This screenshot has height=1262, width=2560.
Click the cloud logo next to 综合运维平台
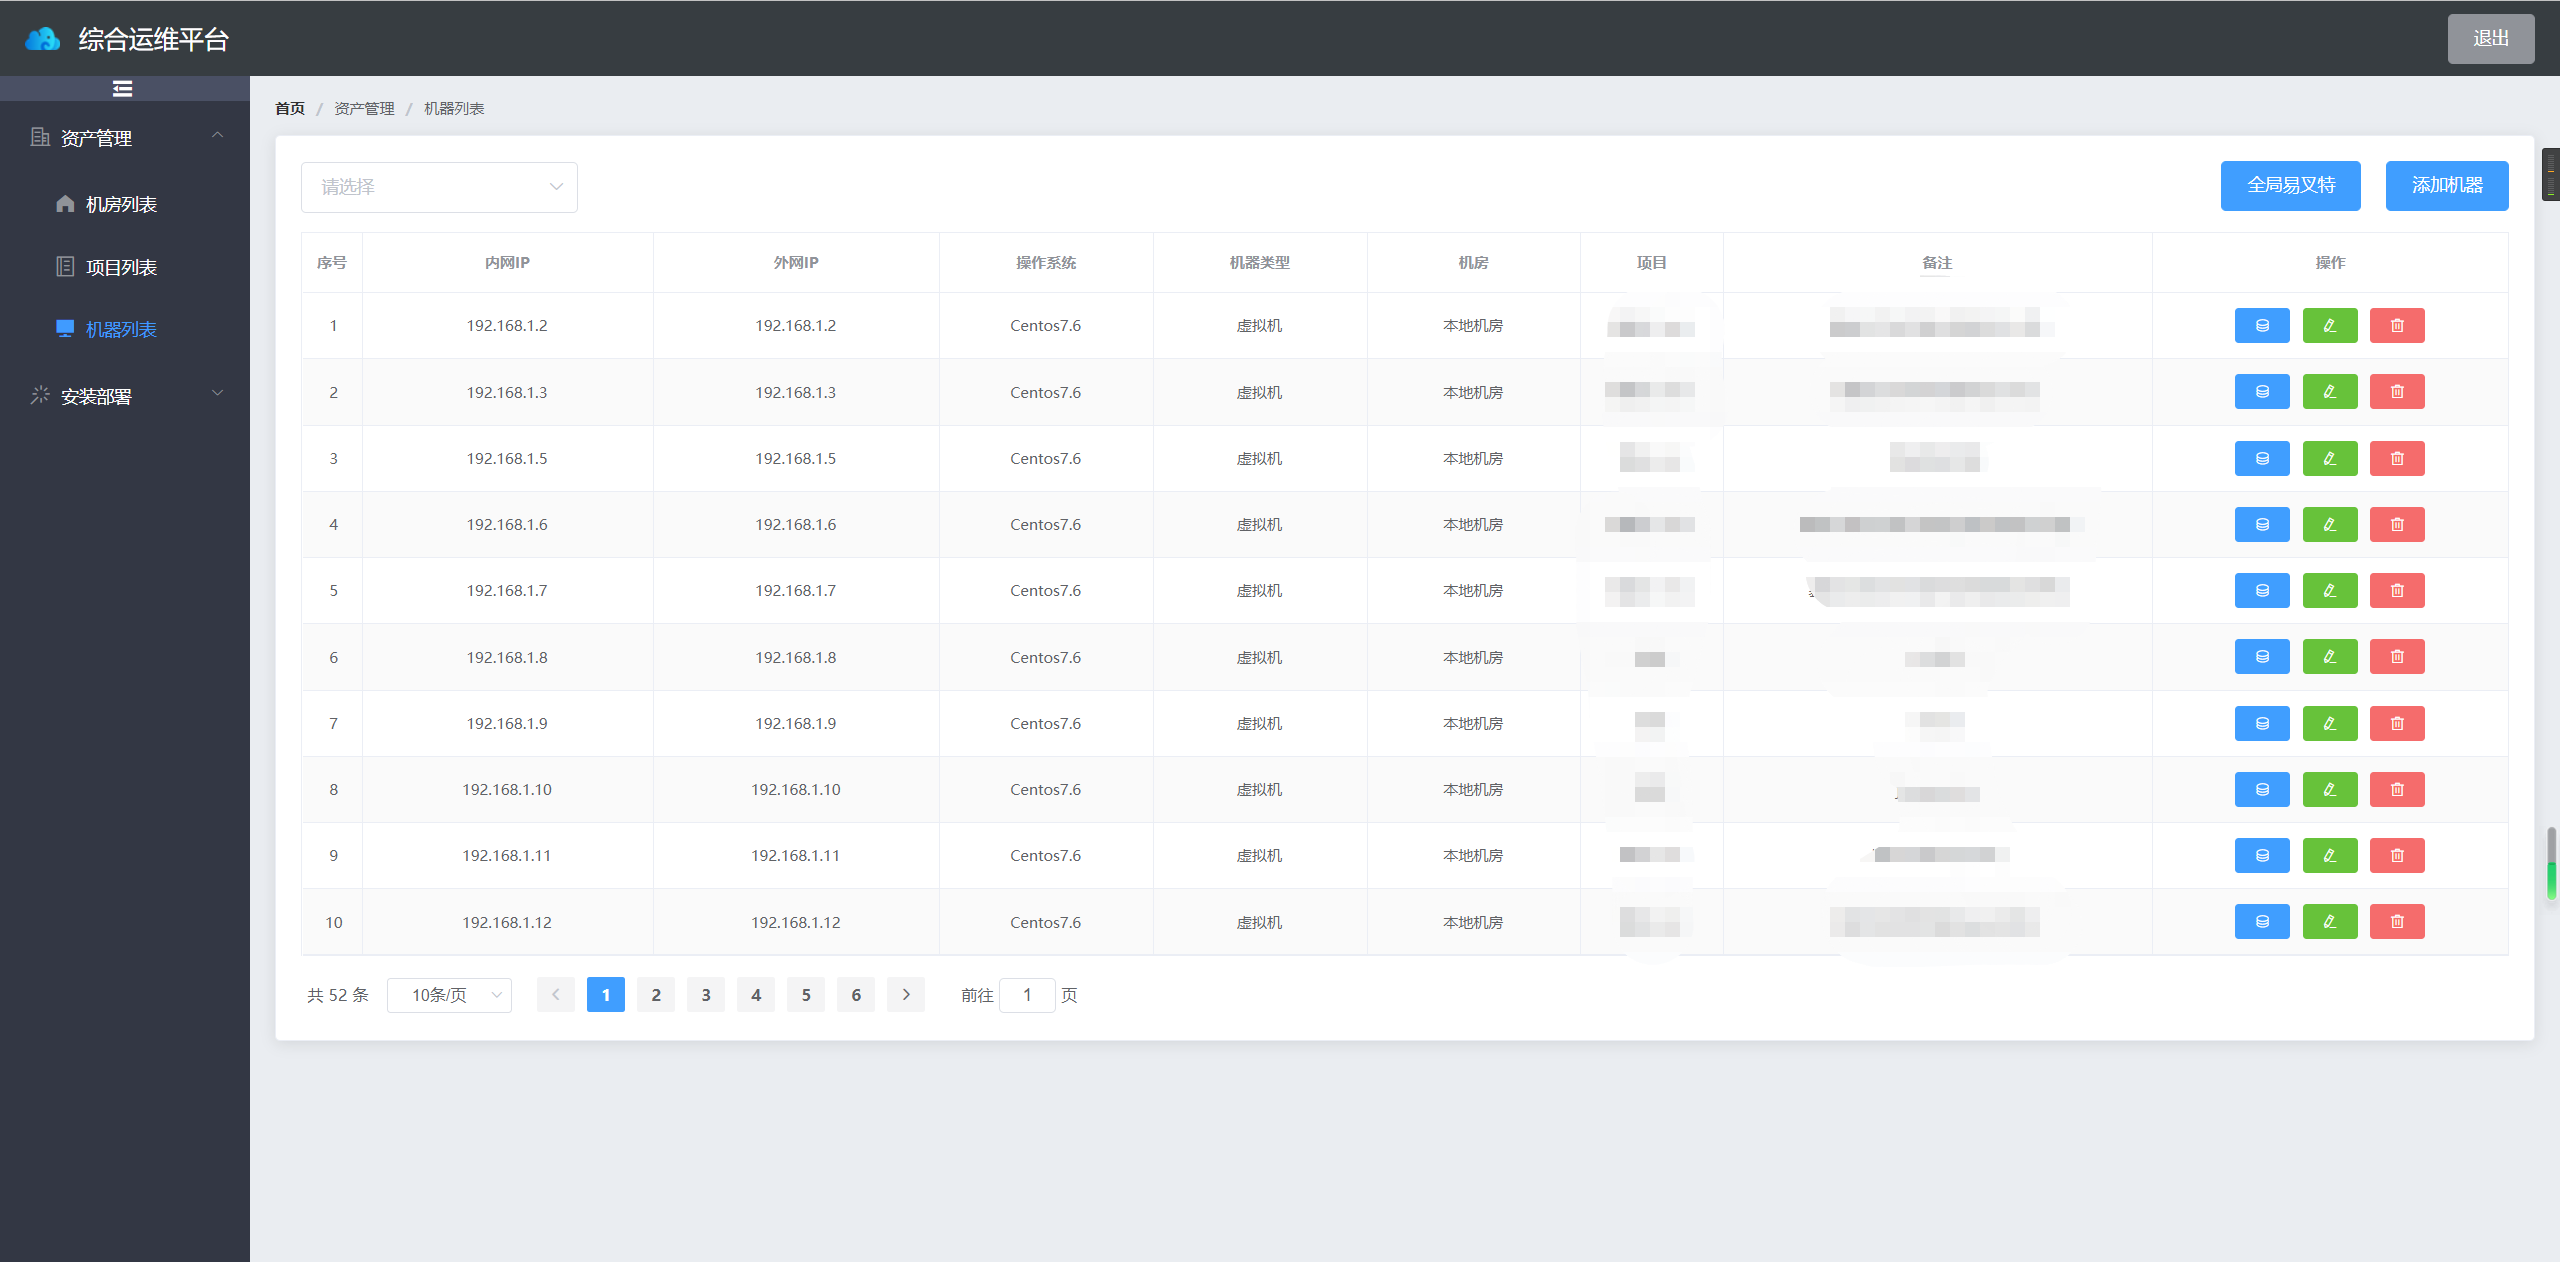[41, 38]
